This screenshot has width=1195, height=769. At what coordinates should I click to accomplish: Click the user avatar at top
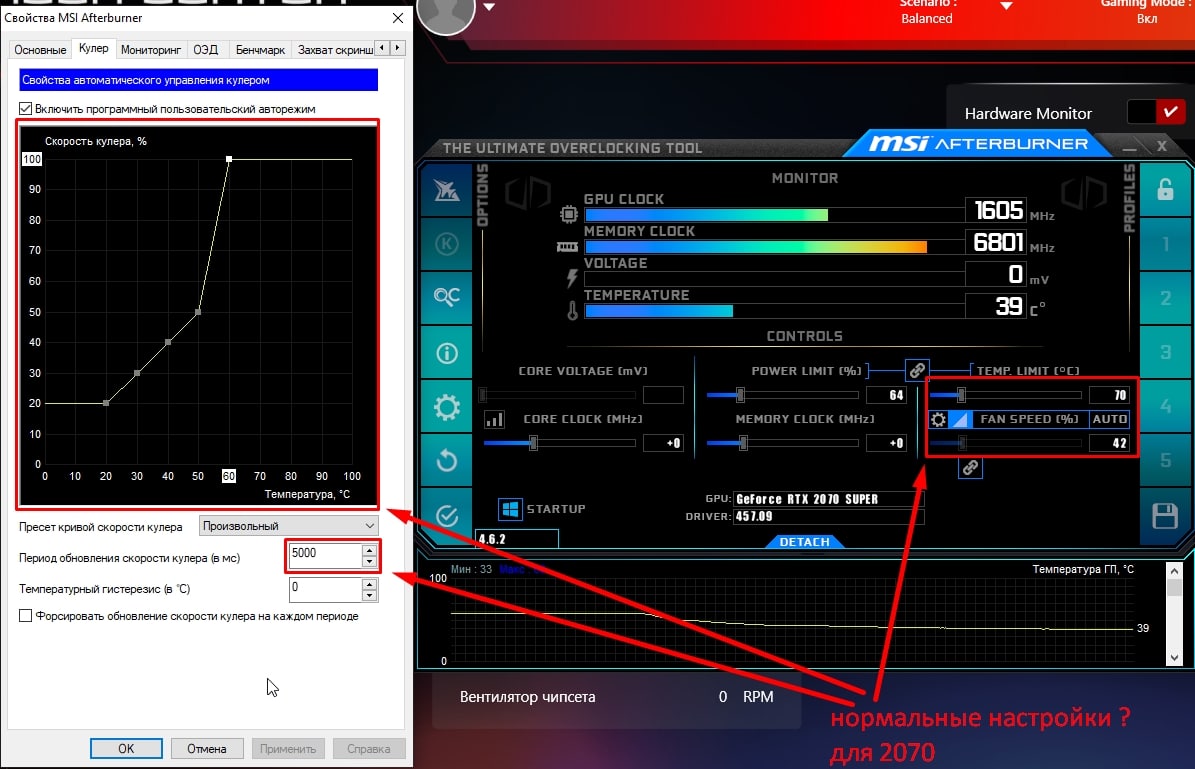[447, 13]
